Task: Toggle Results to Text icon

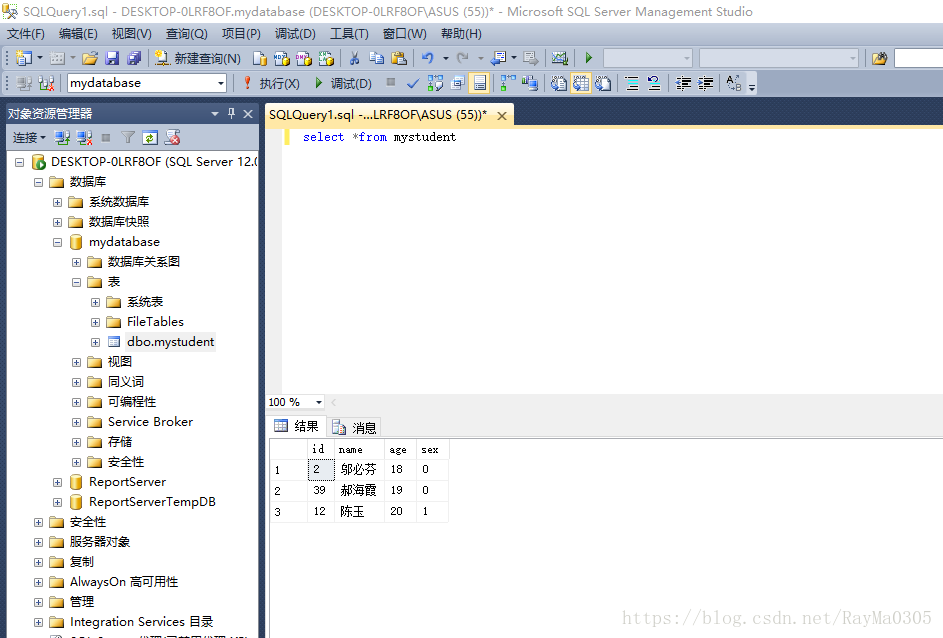Action: pos(559,84)
